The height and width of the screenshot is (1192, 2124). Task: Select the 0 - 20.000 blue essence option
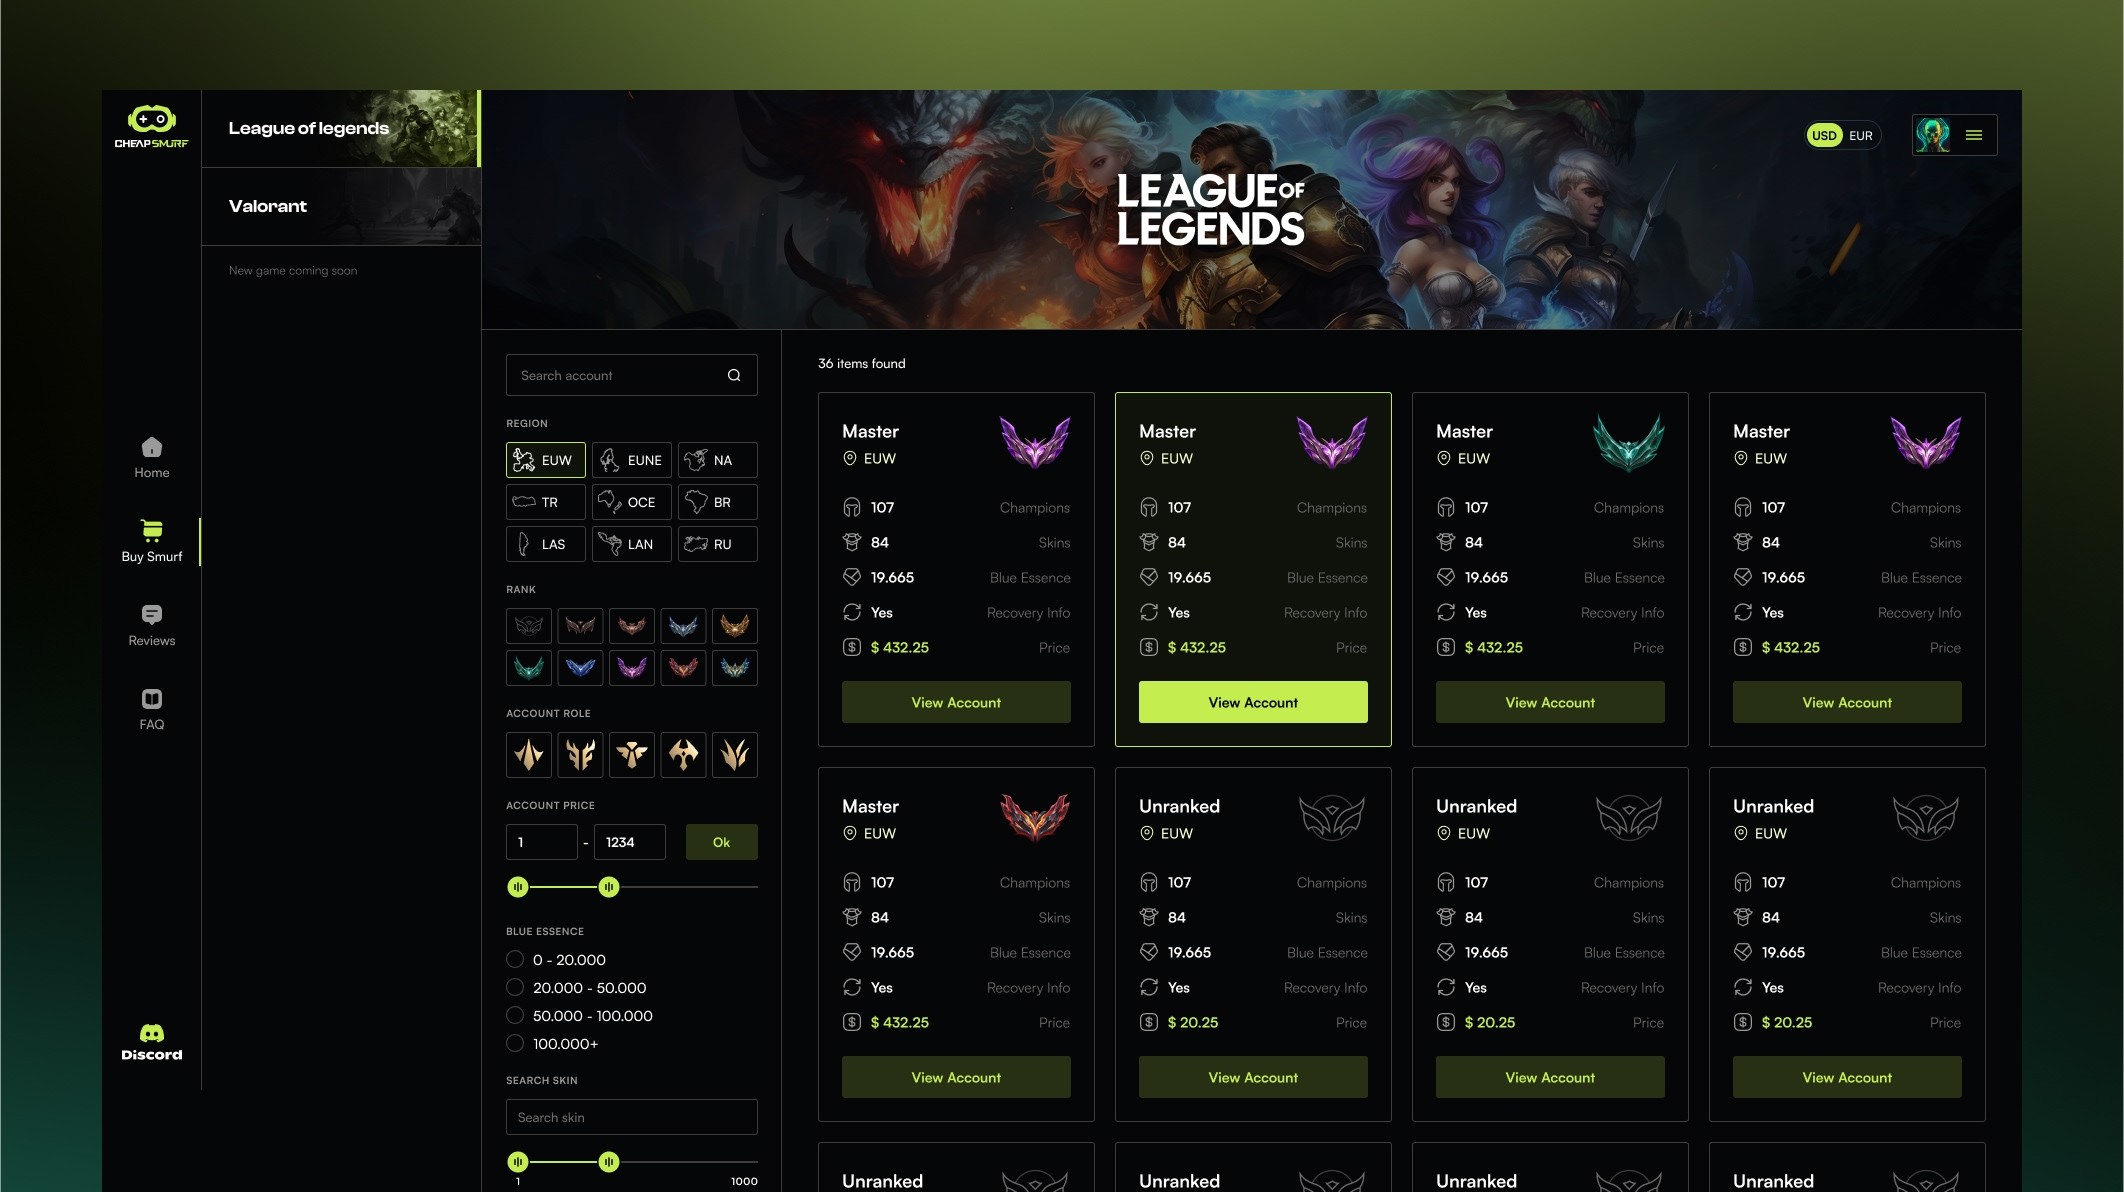(515, 959)
